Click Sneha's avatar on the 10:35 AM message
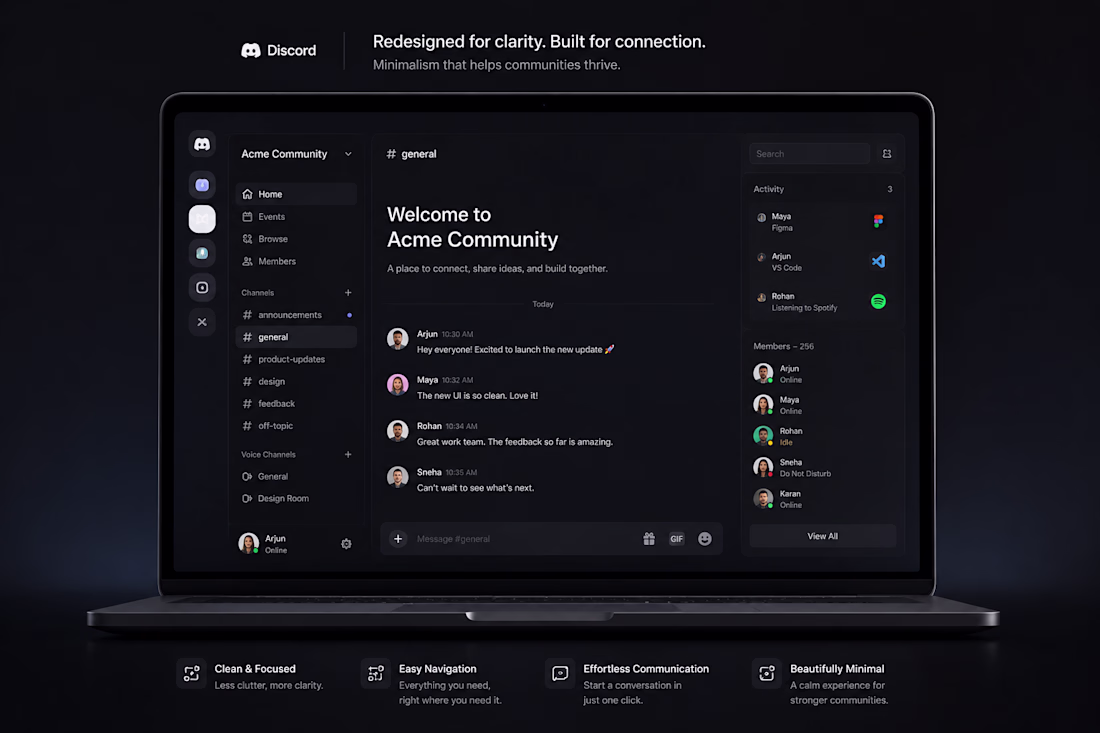This screenshot has width=1100, height=733. tap(398, 477)
